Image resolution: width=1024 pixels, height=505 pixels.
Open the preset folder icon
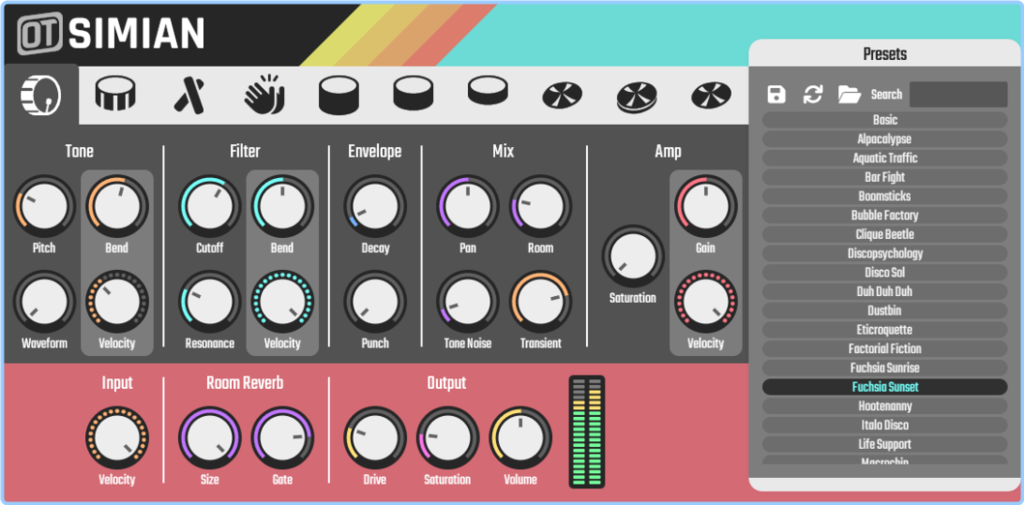(850, 94)
